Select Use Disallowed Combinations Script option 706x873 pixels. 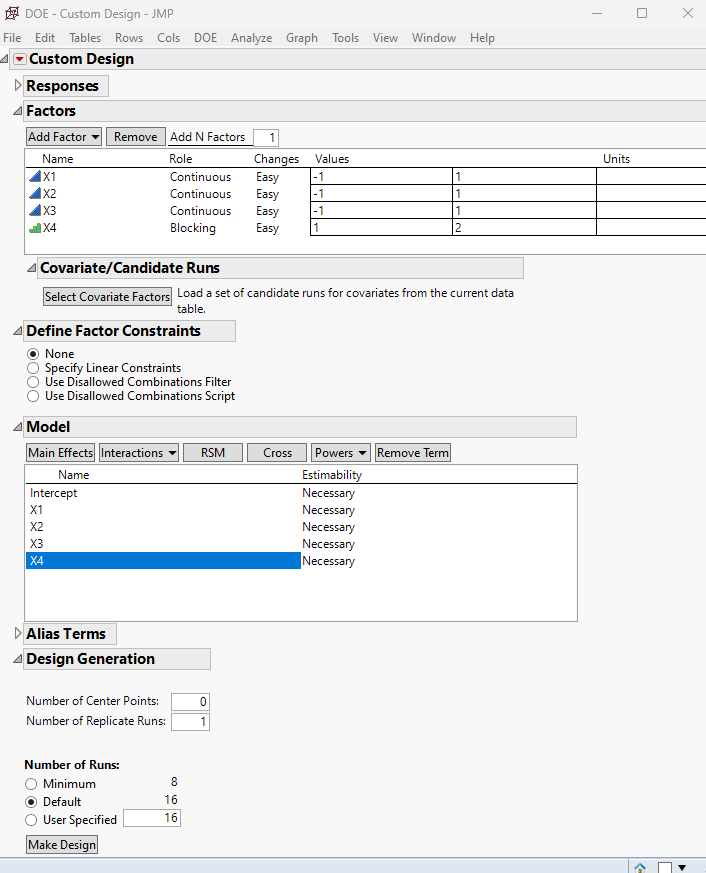tap(33, 396)
